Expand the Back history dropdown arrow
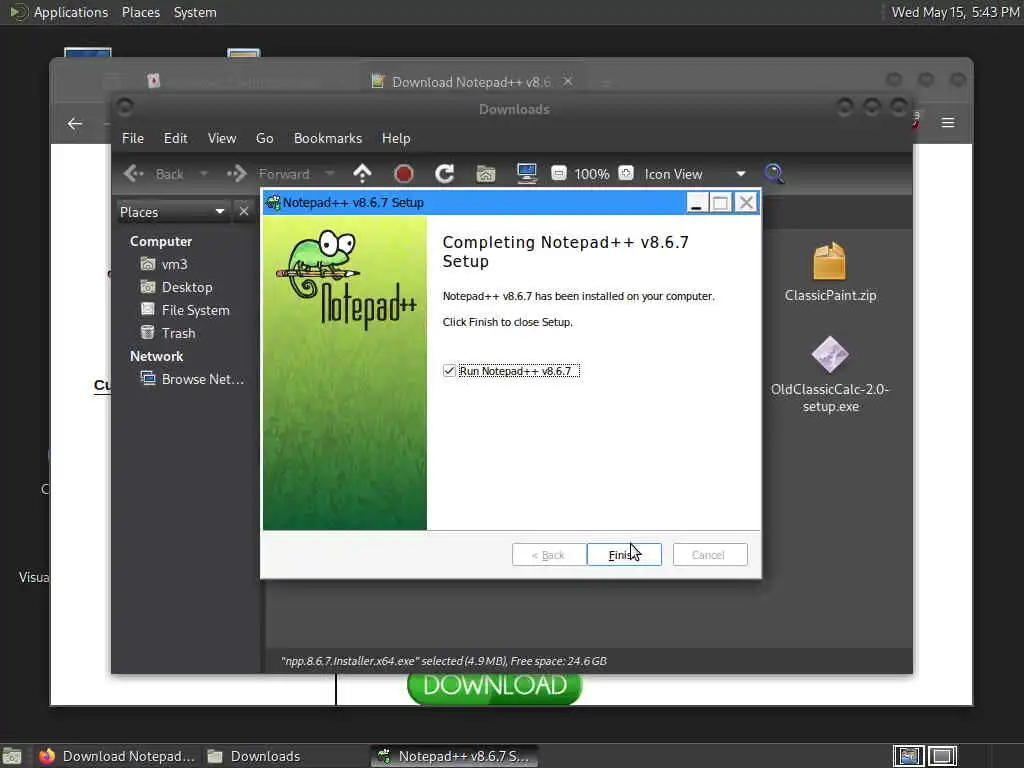Image resolution: width=1024 pixels, height=768 pixels. click(204, 174)
